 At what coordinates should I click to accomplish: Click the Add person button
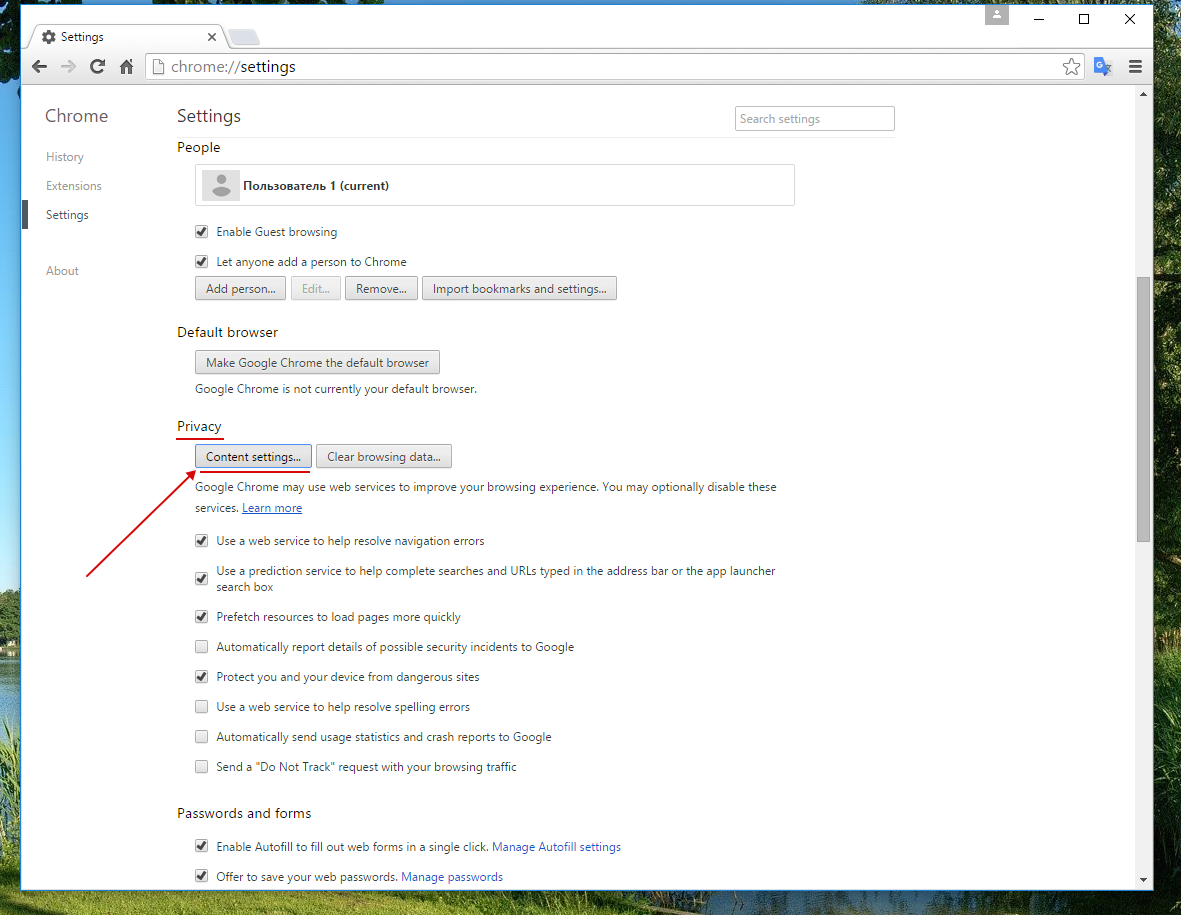pos(240,288)
